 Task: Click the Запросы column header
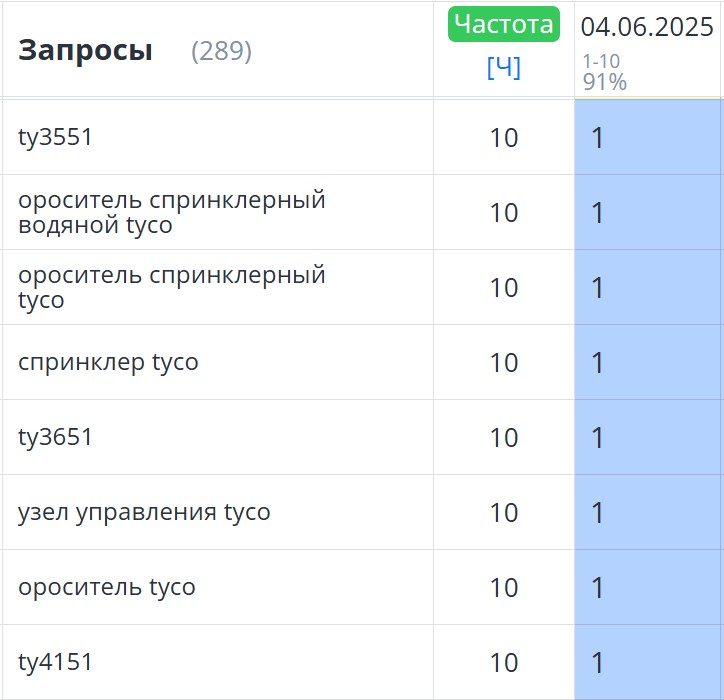(85, 50)
